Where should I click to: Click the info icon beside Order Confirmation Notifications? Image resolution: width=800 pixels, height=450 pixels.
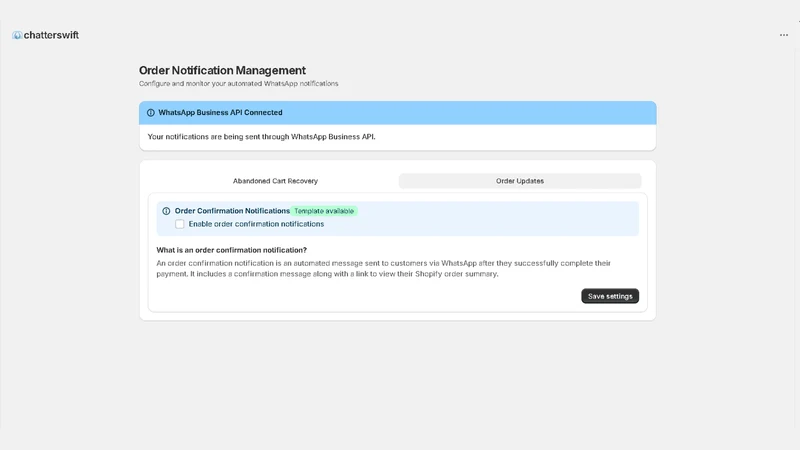[166, 211]
